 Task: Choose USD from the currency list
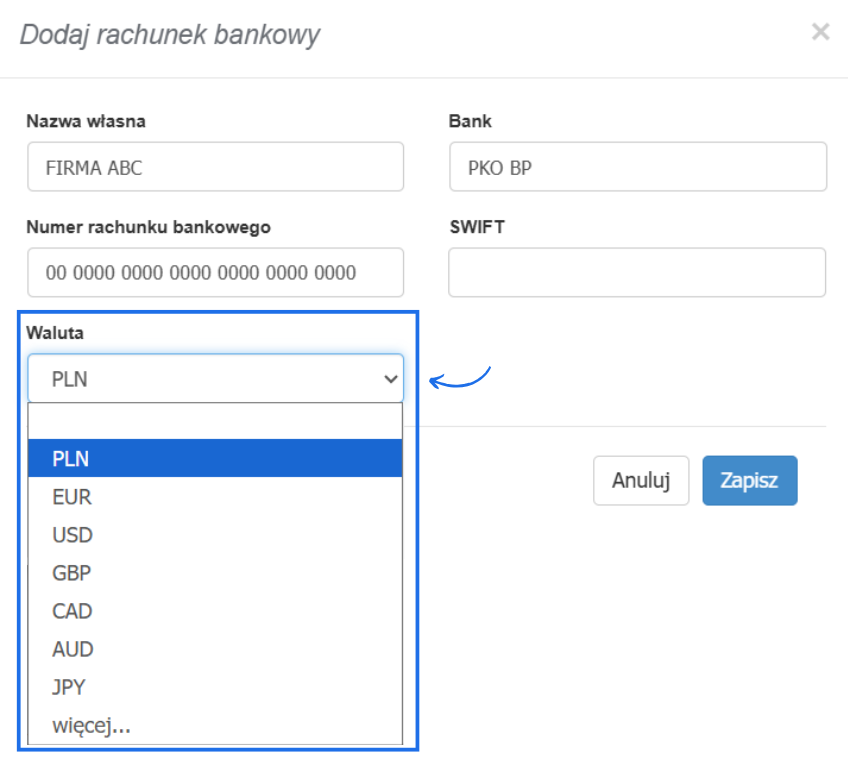pos(215,534)
